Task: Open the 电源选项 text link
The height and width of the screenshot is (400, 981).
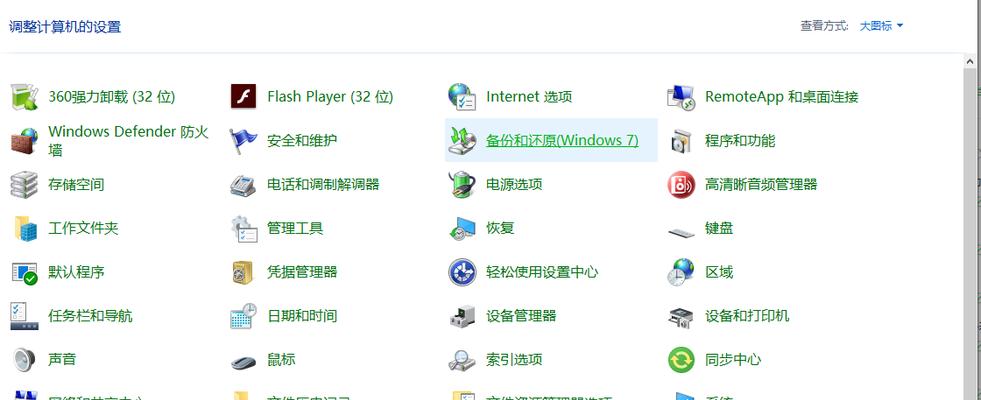Action: [x=514, y=184]
